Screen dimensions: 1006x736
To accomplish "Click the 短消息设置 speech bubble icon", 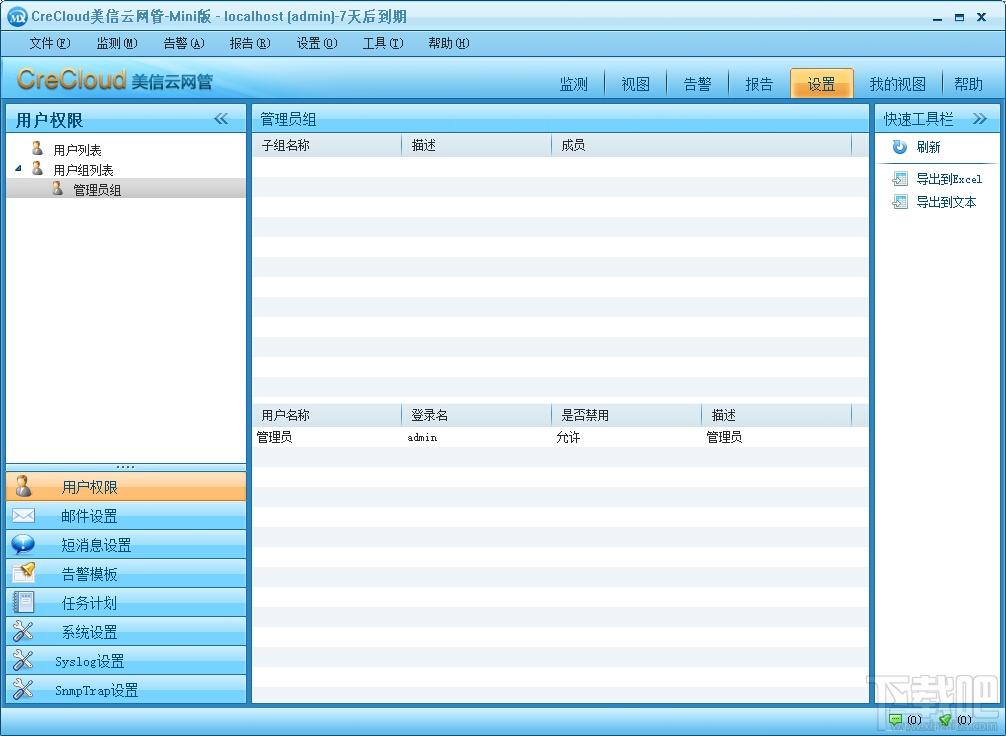I will click(24, 544).
